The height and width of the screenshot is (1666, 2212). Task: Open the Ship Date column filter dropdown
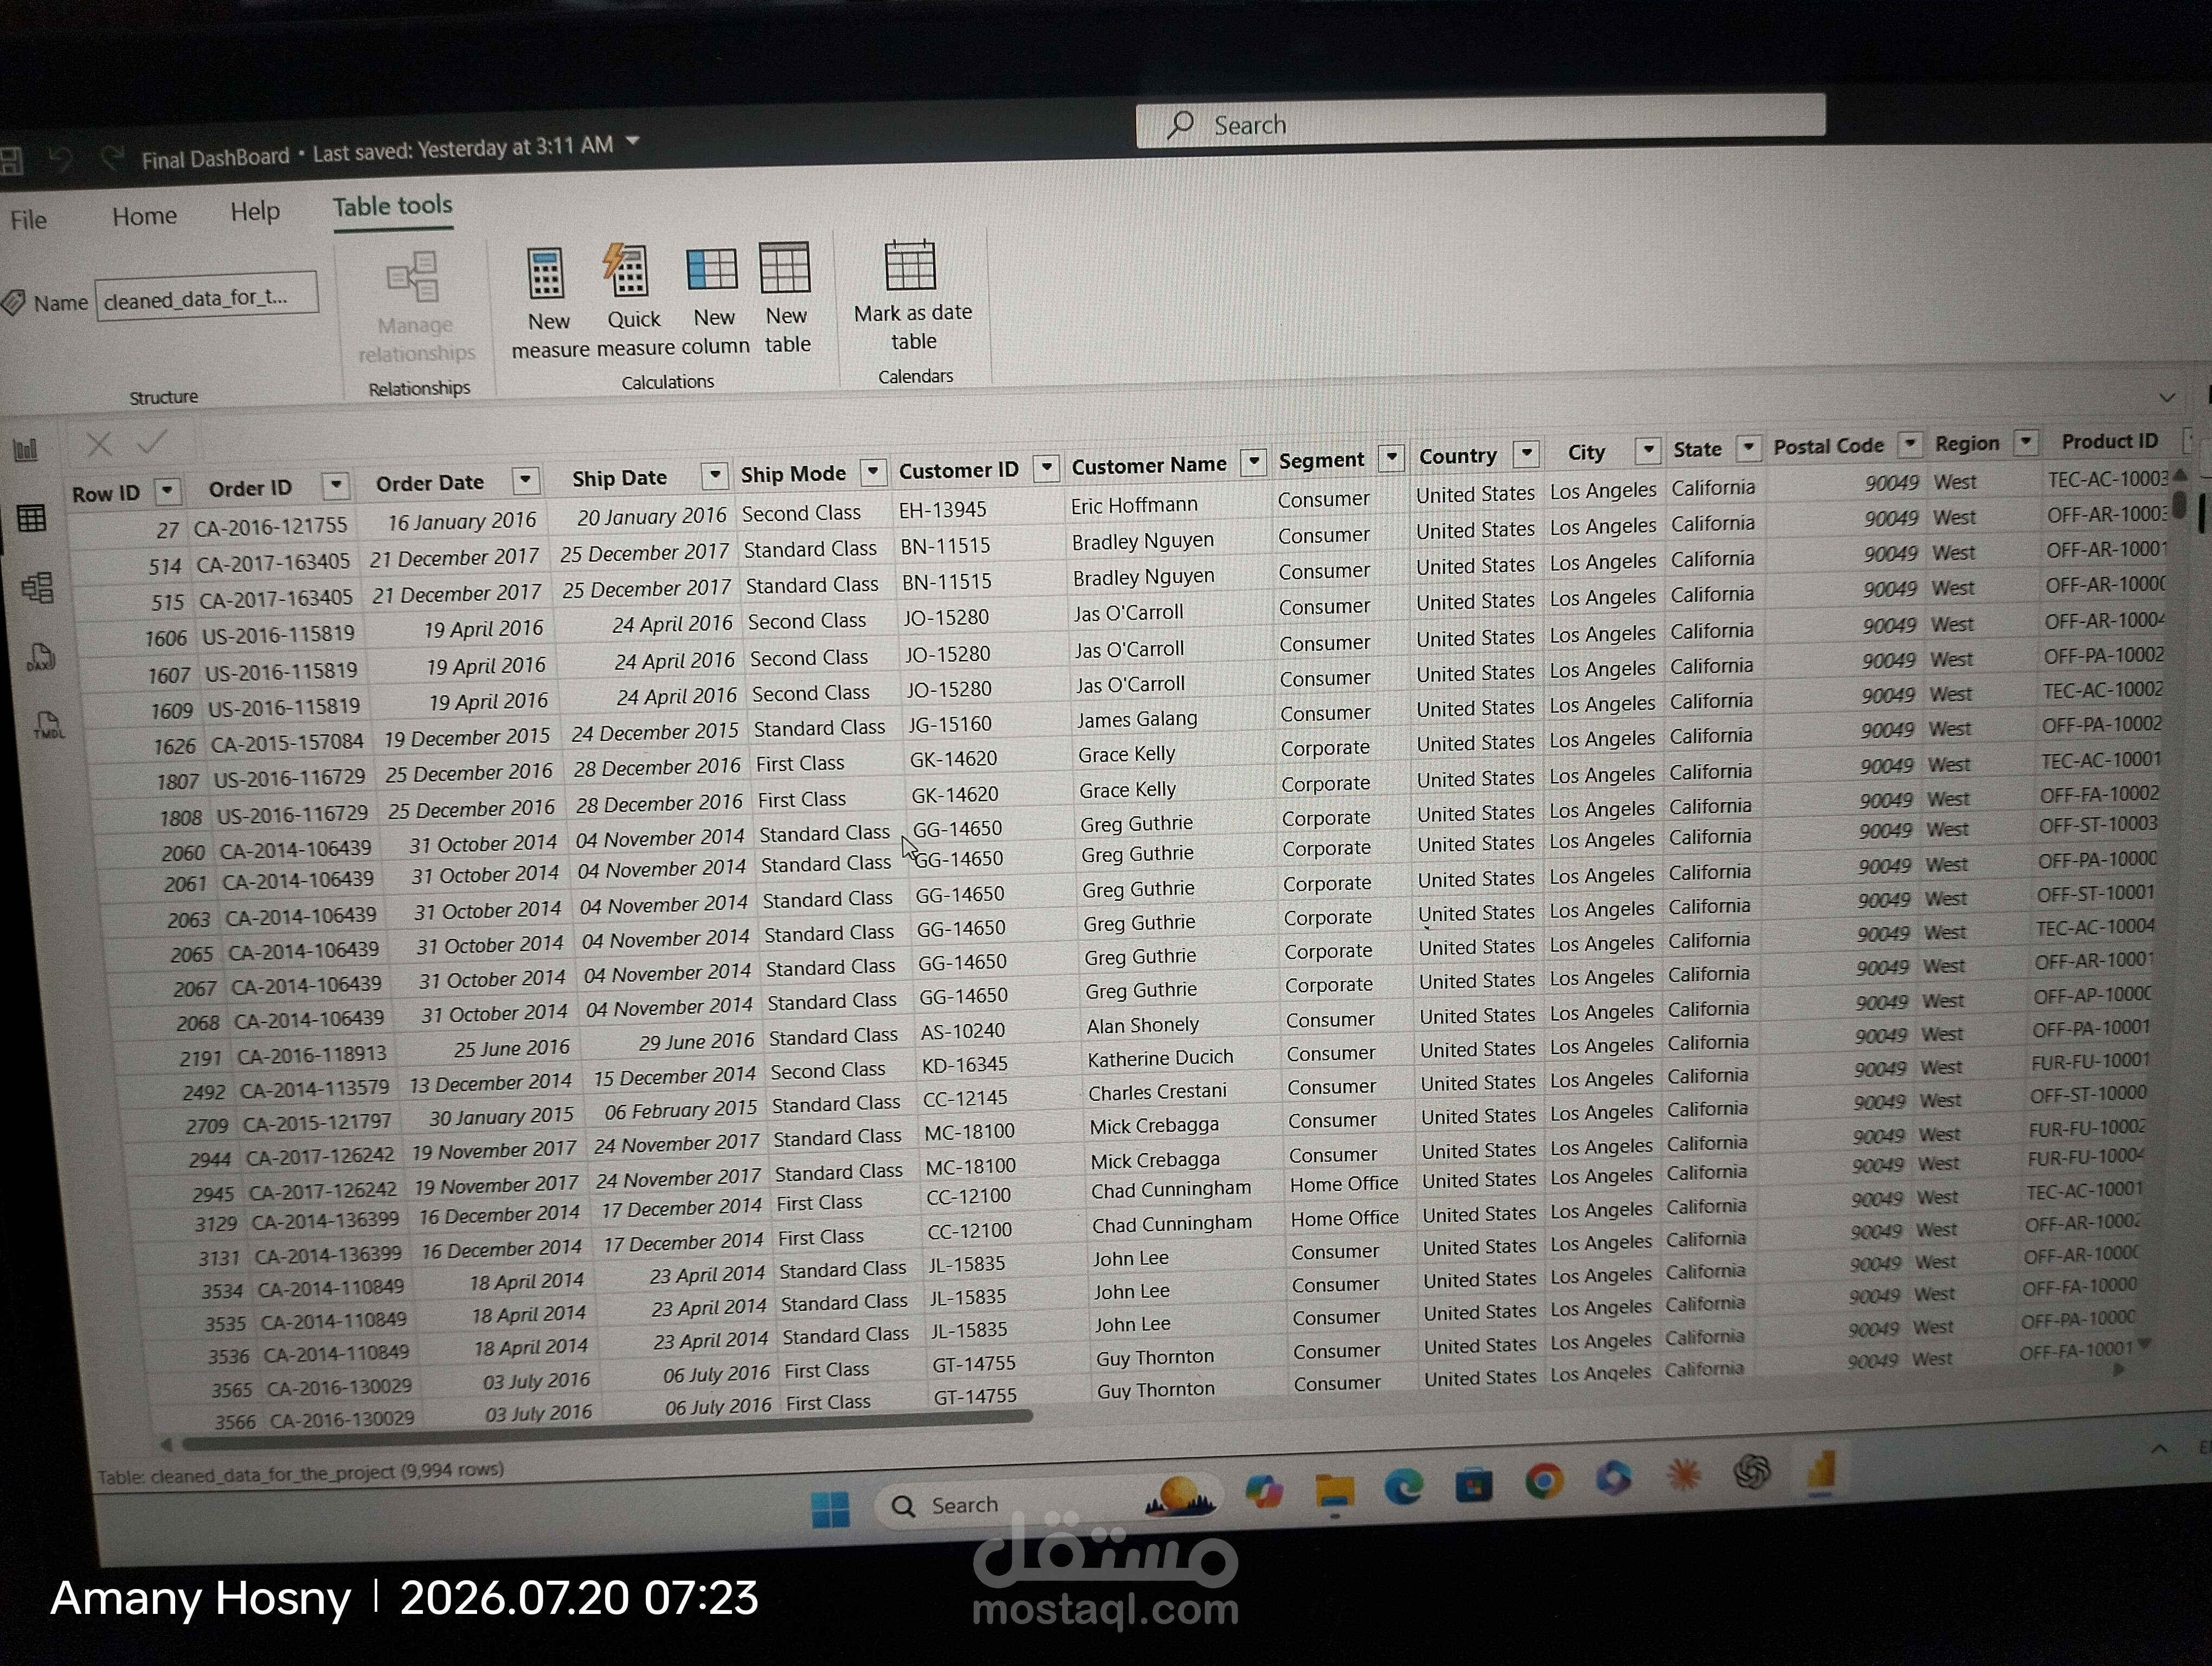(x=714, y=475)
